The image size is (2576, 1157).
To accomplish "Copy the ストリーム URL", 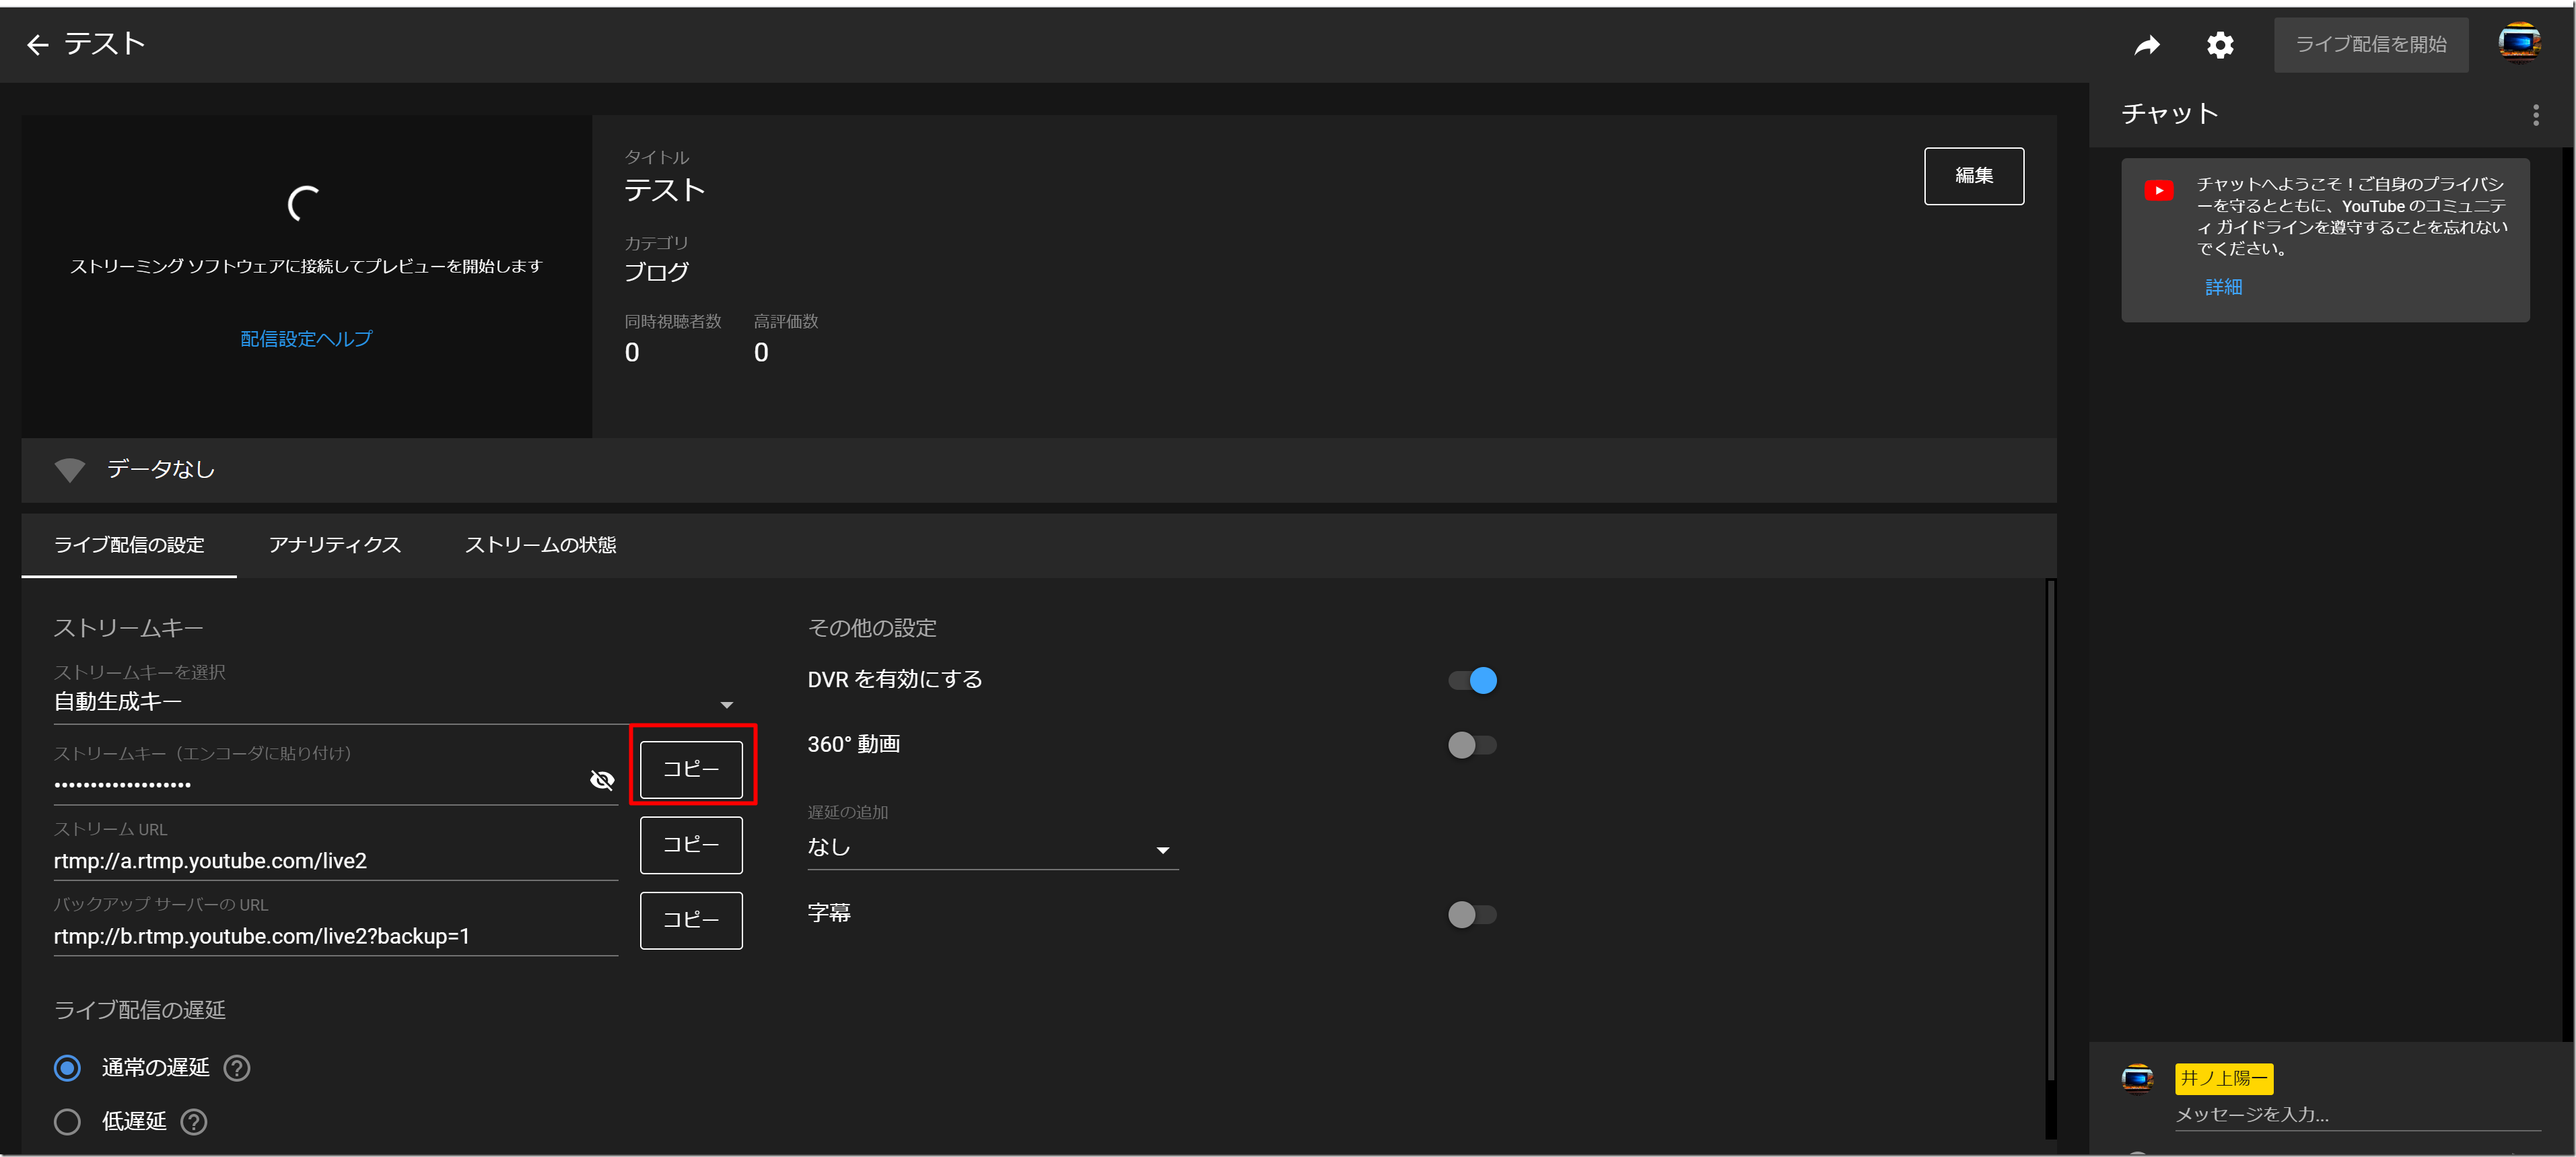I will 691,845.
